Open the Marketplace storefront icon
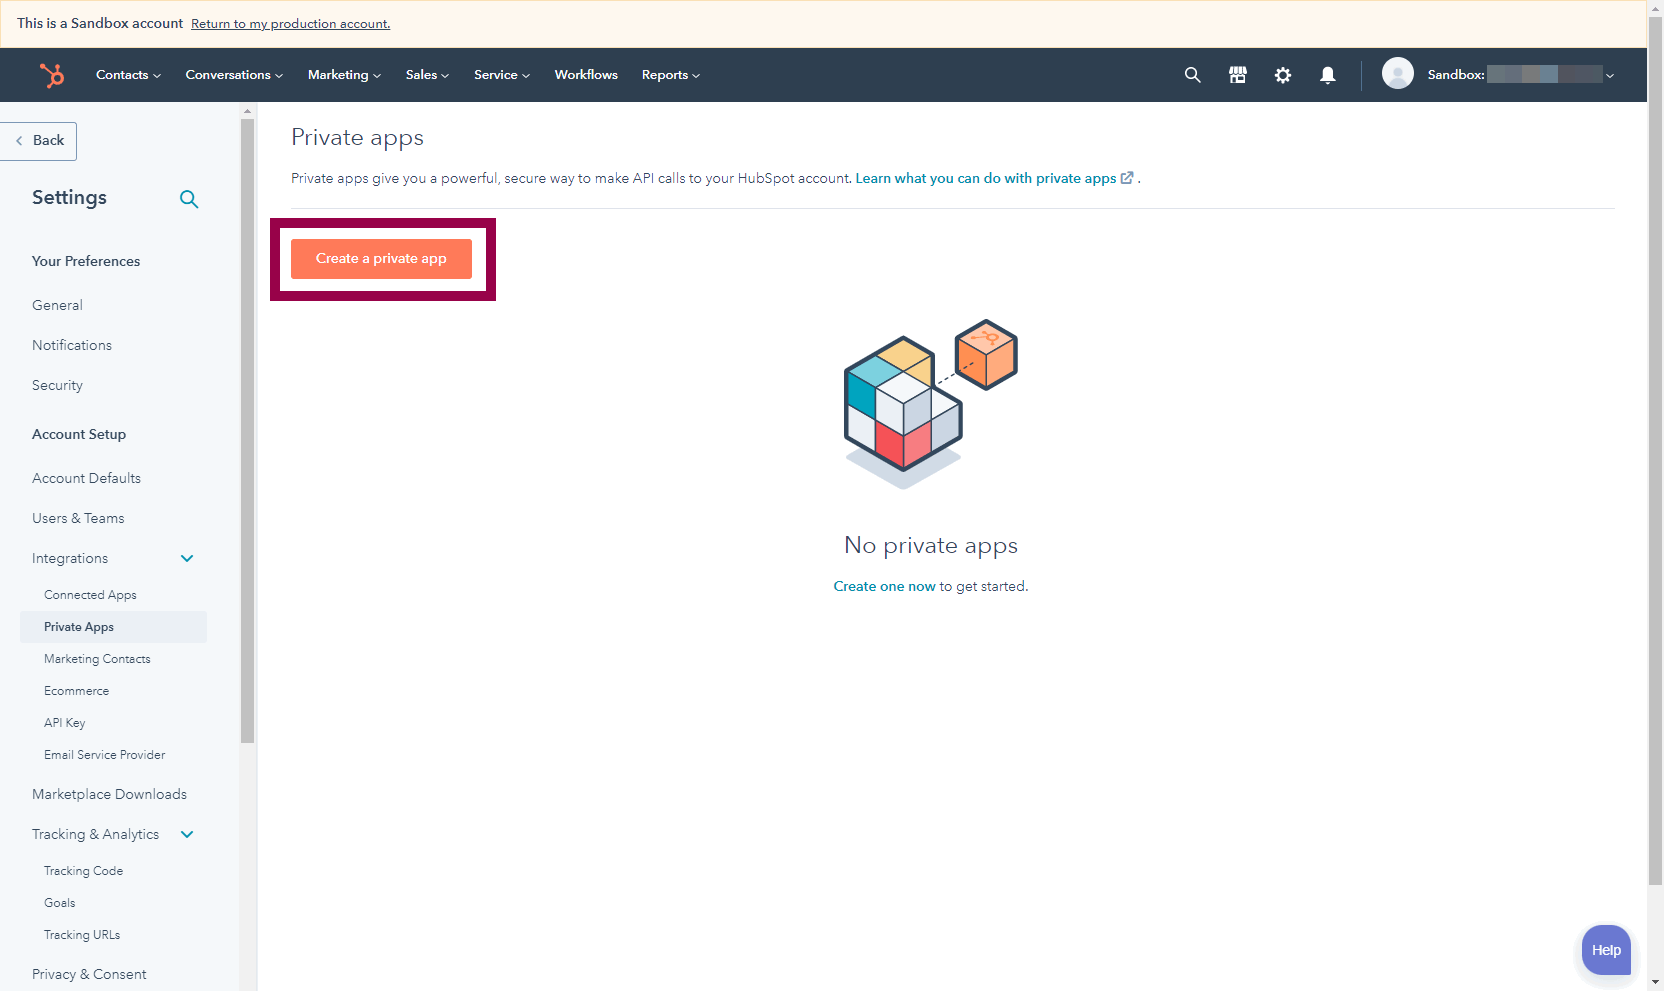The height and width of the screenshot is (991, 1664). tap(1238, 75)
